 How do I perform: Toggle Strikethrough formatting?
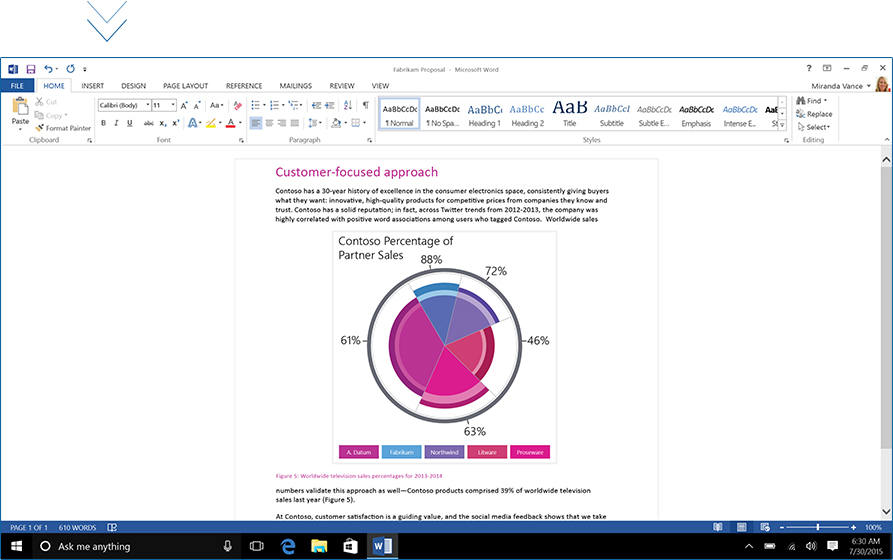148,123
